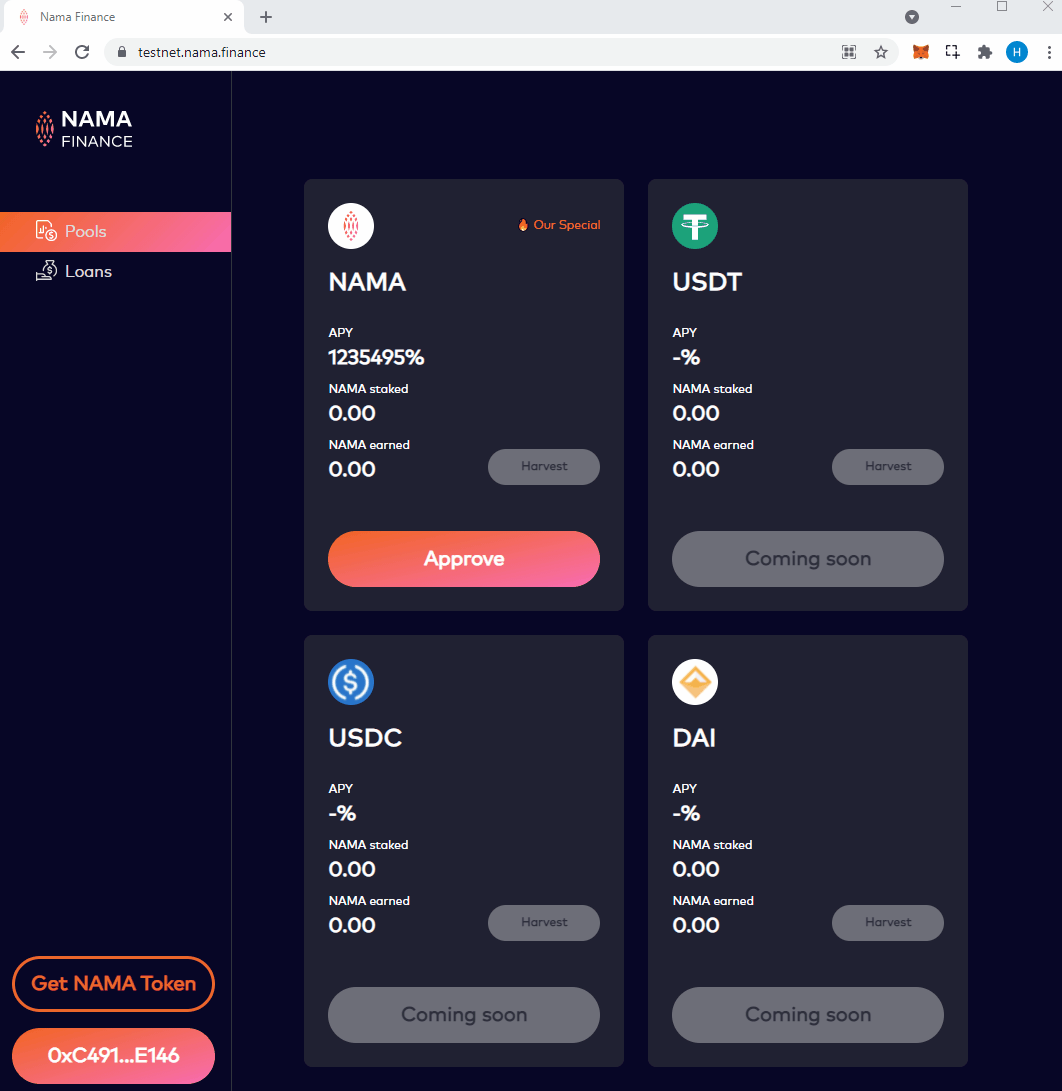Open a new browser tab
The image size is (1062, 1091).
266,17
